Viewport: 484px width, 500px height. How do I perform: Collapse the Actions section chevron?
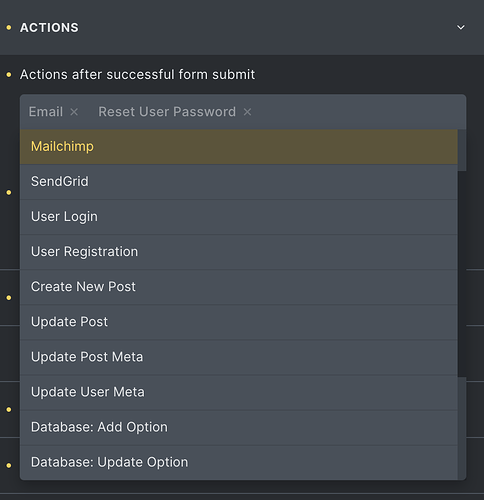[461, 27]
